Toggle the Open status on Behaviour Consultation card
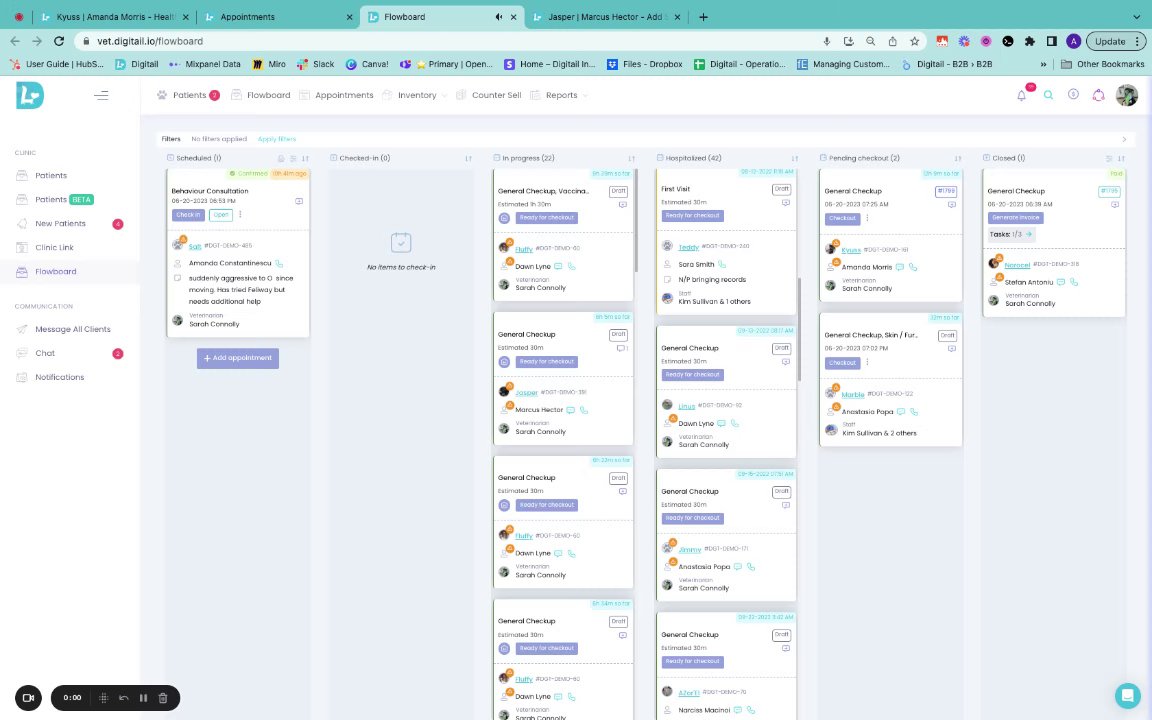This screenshot has height=720, width=1152. [x=220, y=215]
